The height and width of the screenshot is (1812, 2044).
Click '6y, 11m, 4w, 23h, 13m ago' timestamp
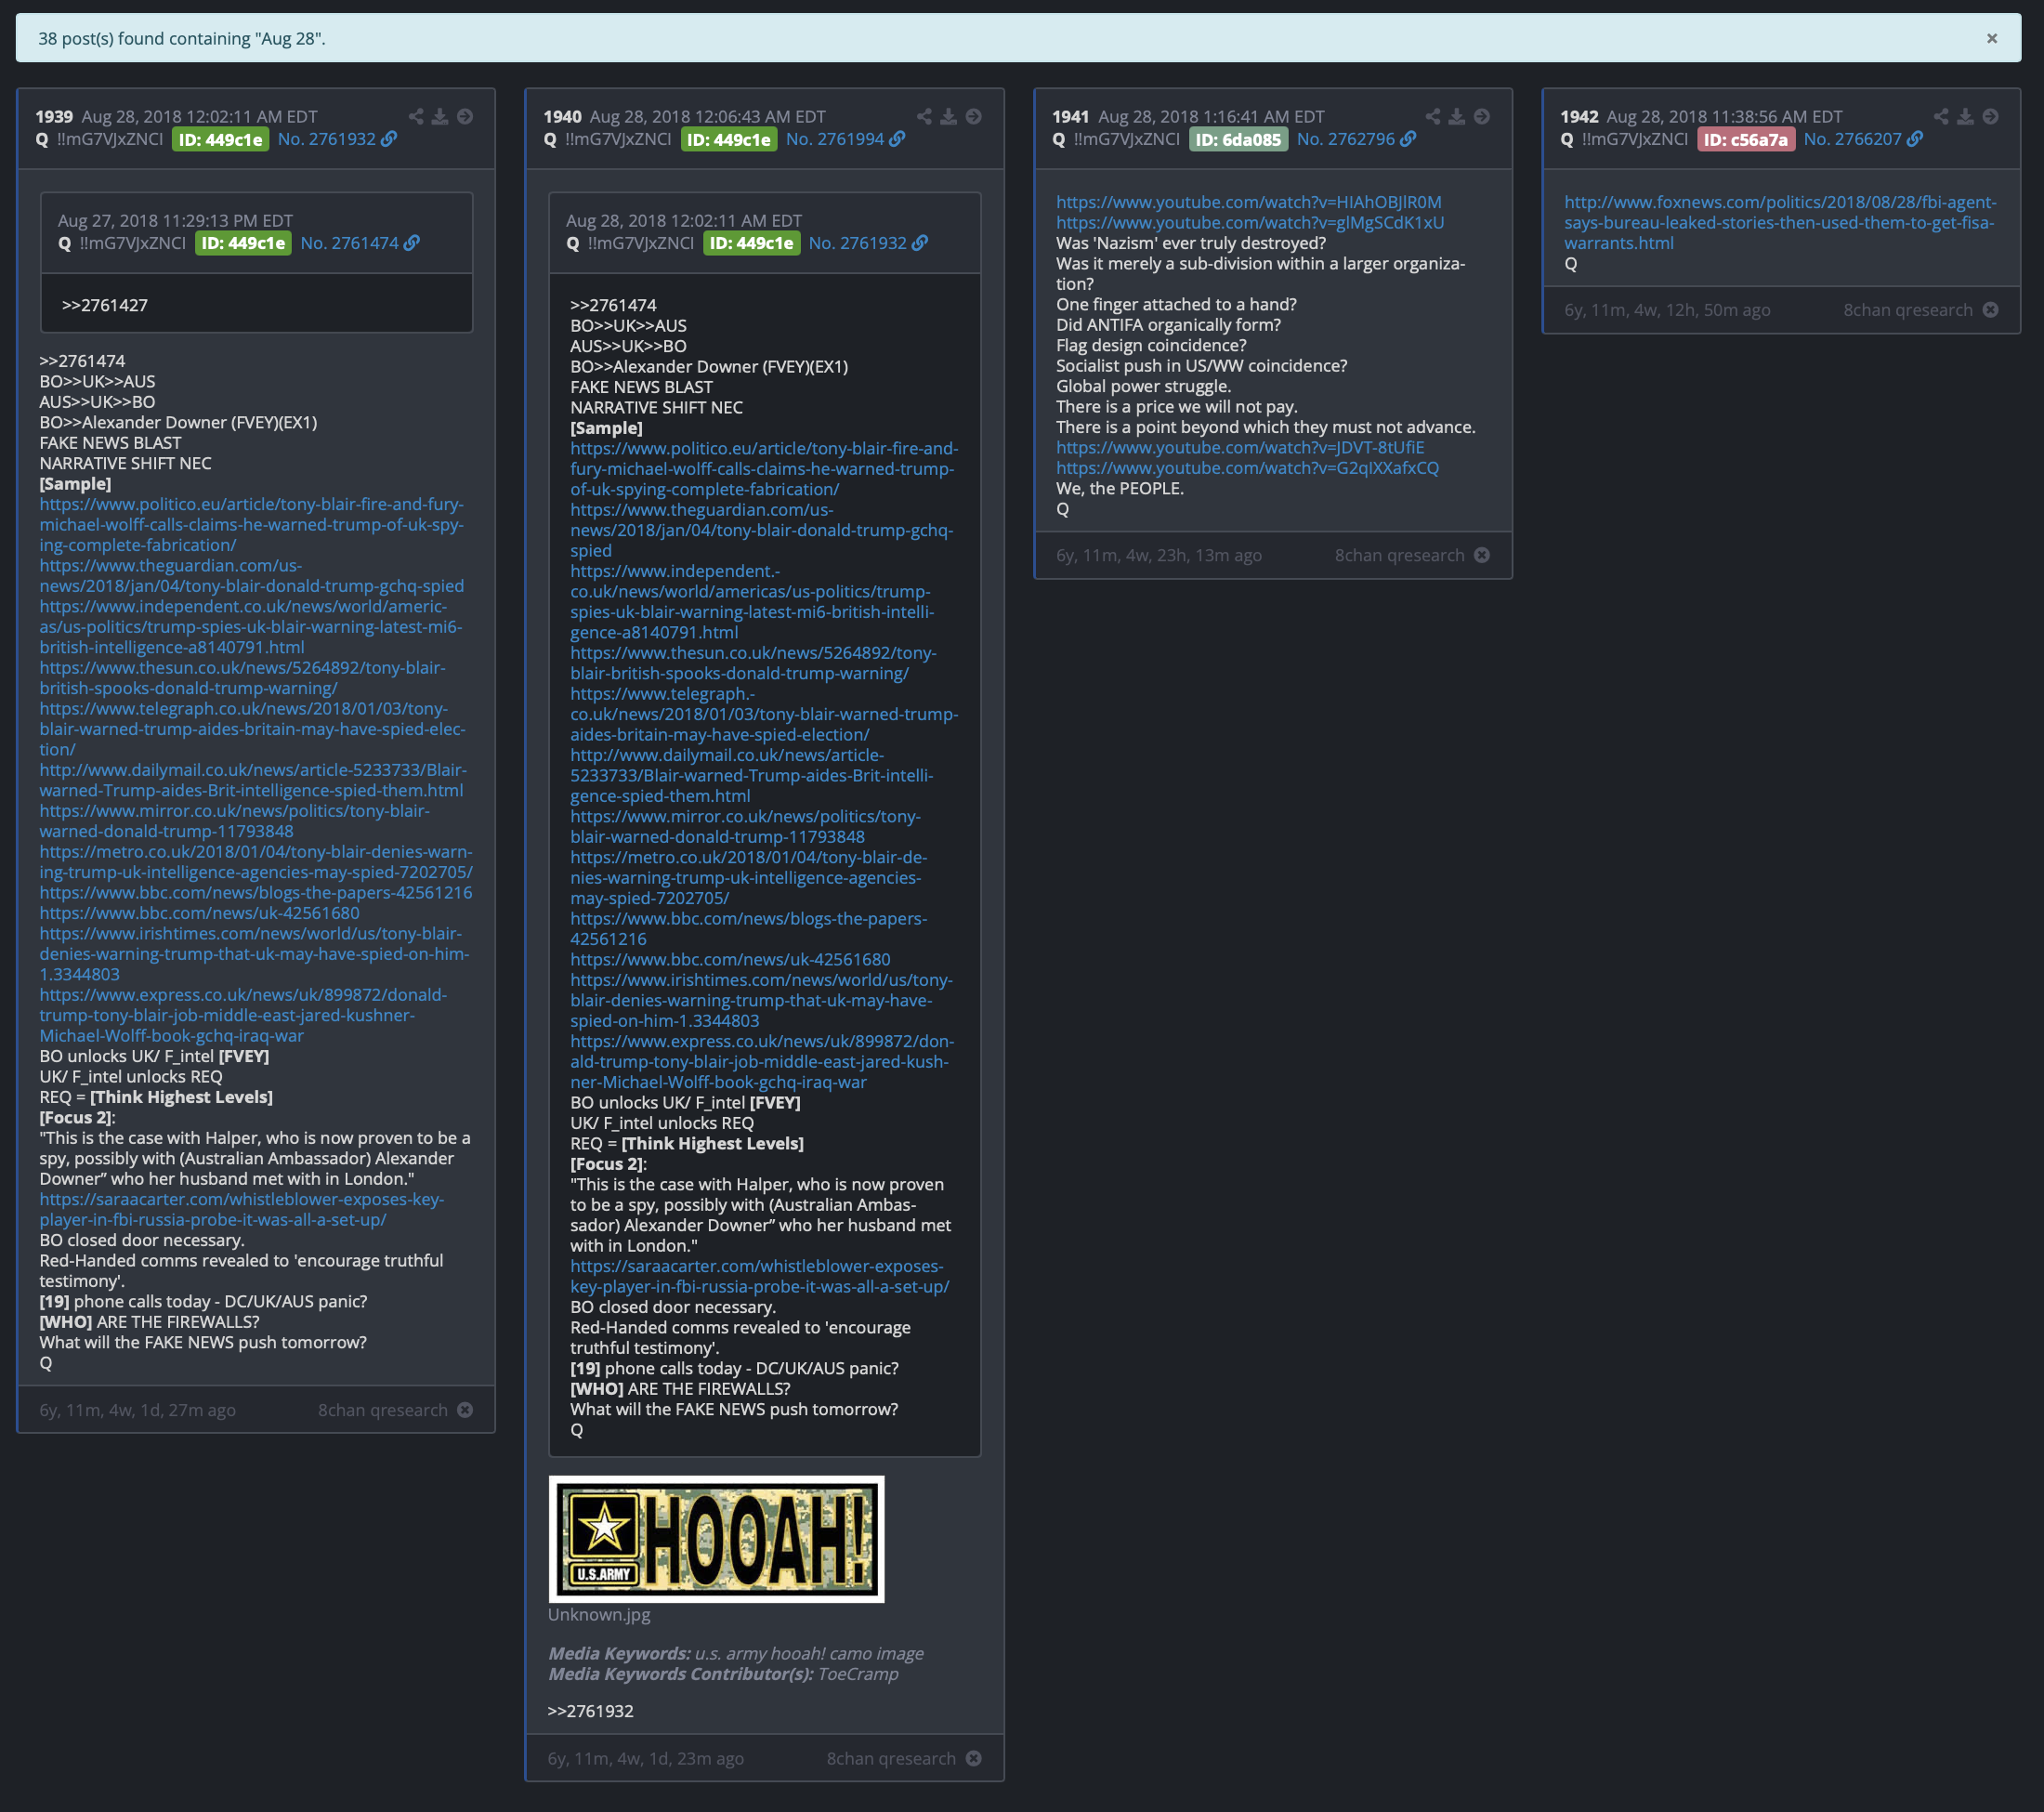pos(1159,555)
